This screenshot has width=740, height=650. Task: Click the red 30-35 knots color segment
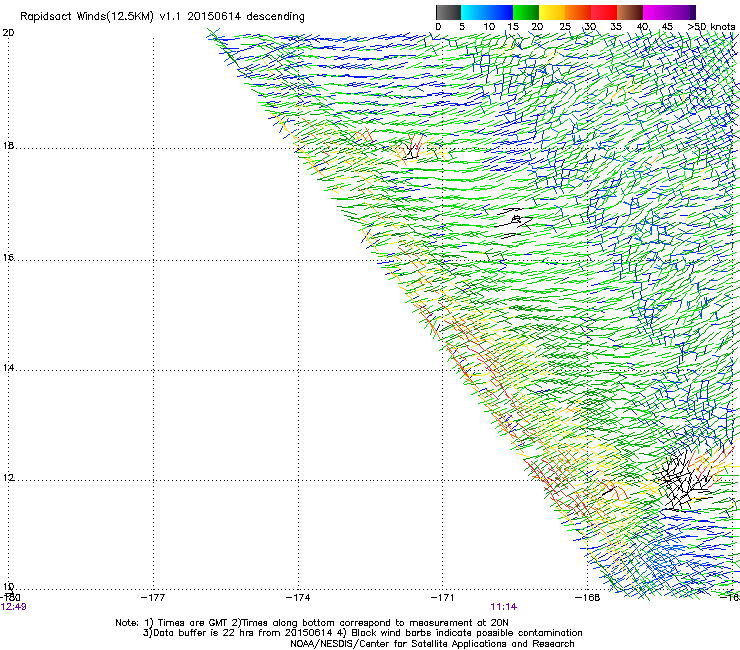pos(604,12)
